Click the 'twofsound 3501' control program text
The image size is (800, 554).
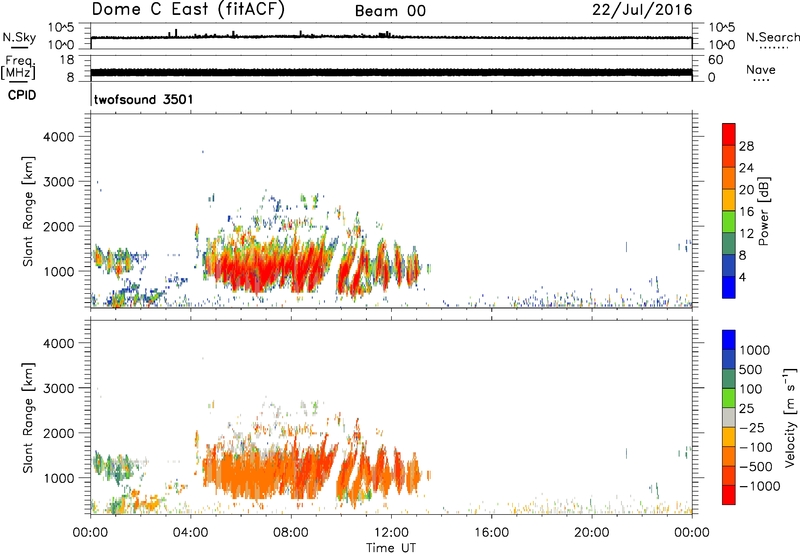(x=143, y=99)
